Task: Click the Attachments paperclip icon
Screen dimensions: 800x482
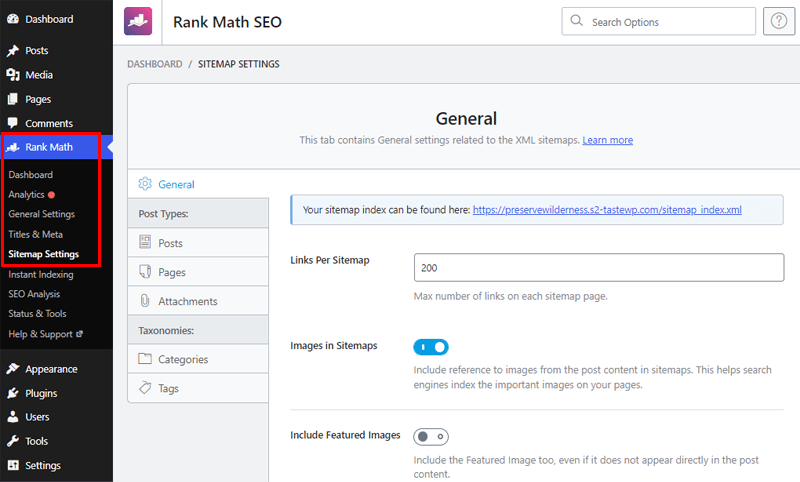Action: click(x=145, y=301)
